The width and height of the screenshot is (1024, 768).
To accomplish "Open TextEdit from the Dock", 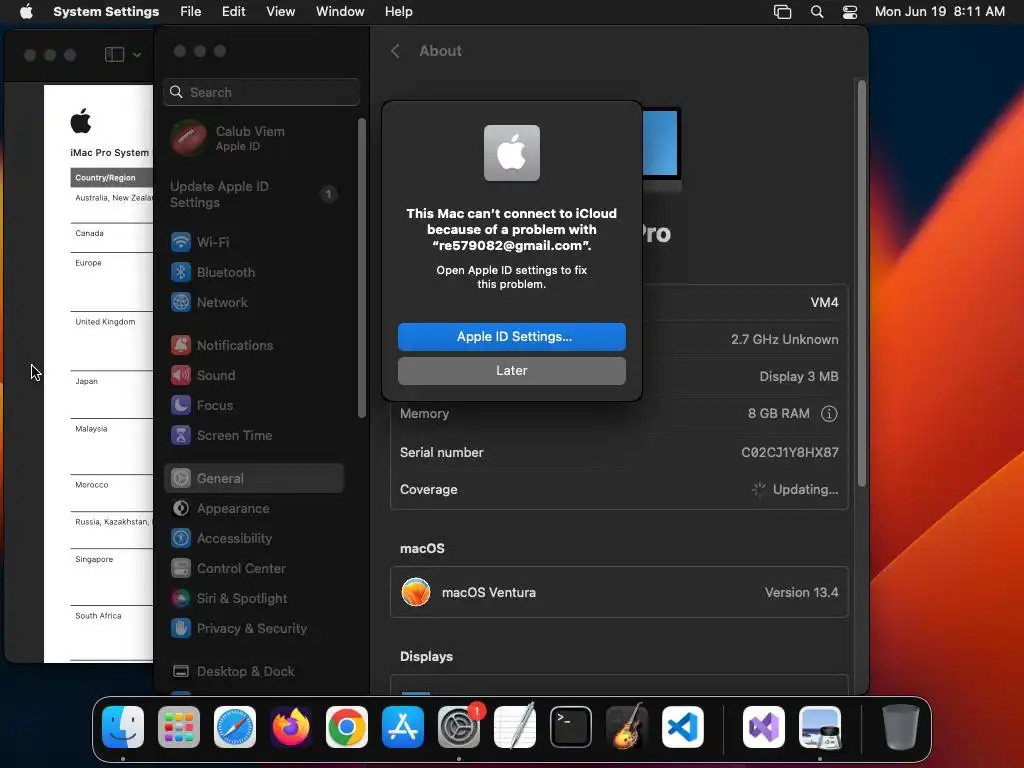I will 515,727.
